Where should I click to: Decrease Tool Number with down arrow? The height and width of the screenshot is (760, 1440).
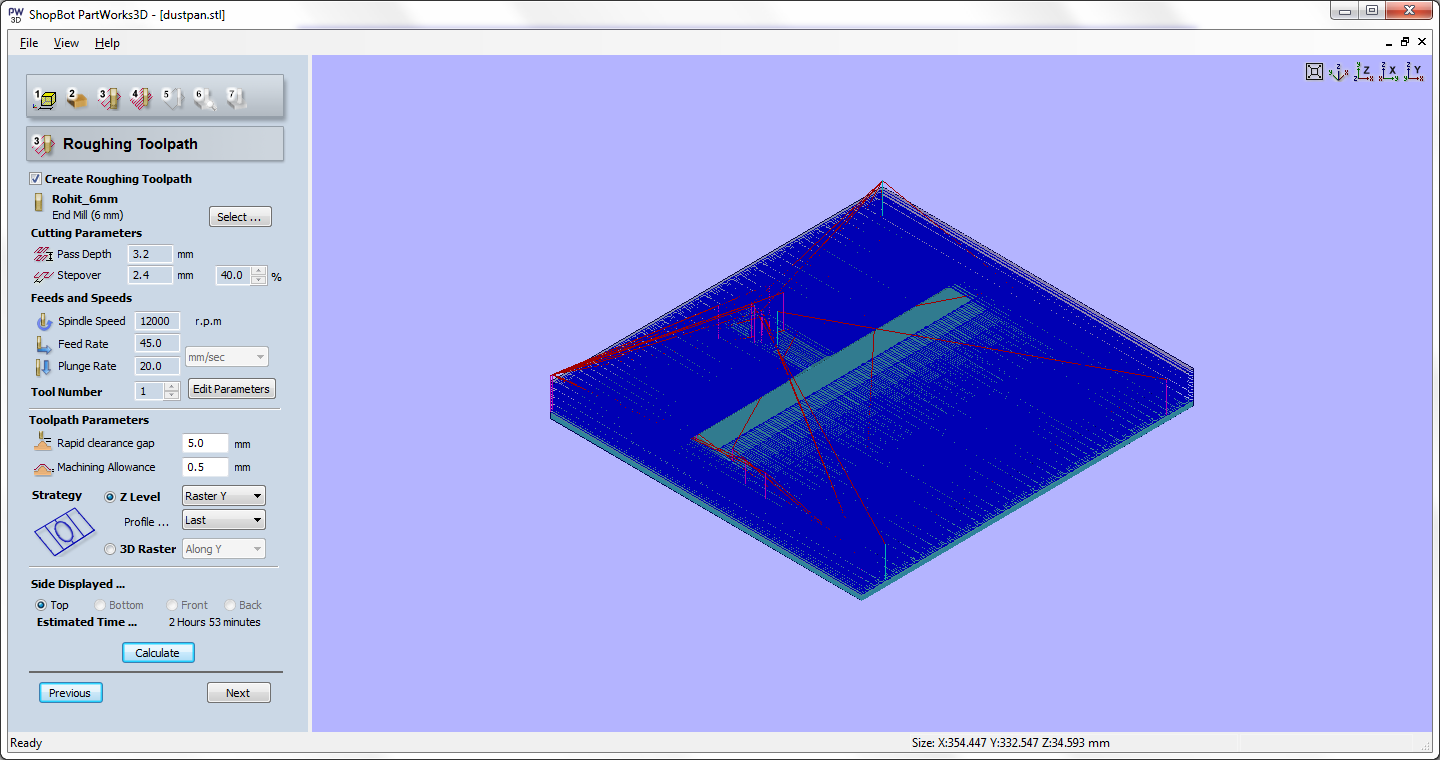172,396
